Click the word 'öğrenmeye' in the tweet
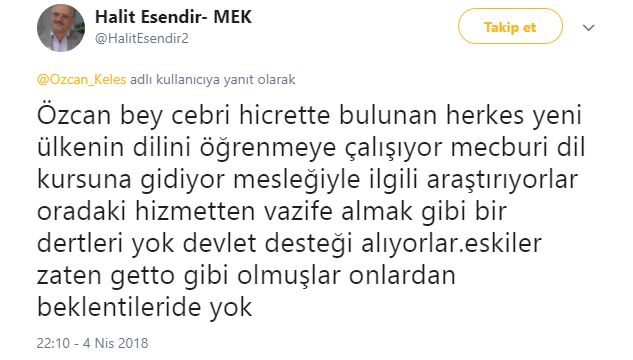Image resolution: width=633 pixels, height=360 pixels. tap(268, 148)
